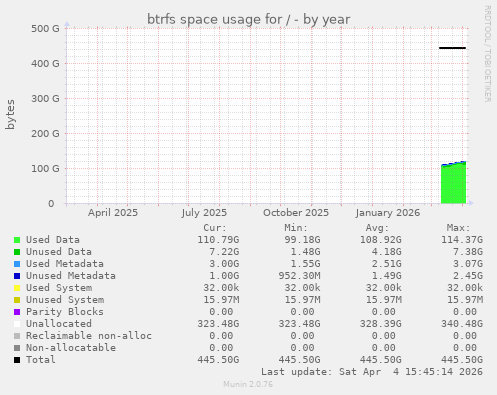Click the 'Unallocated' legend label

59,324
